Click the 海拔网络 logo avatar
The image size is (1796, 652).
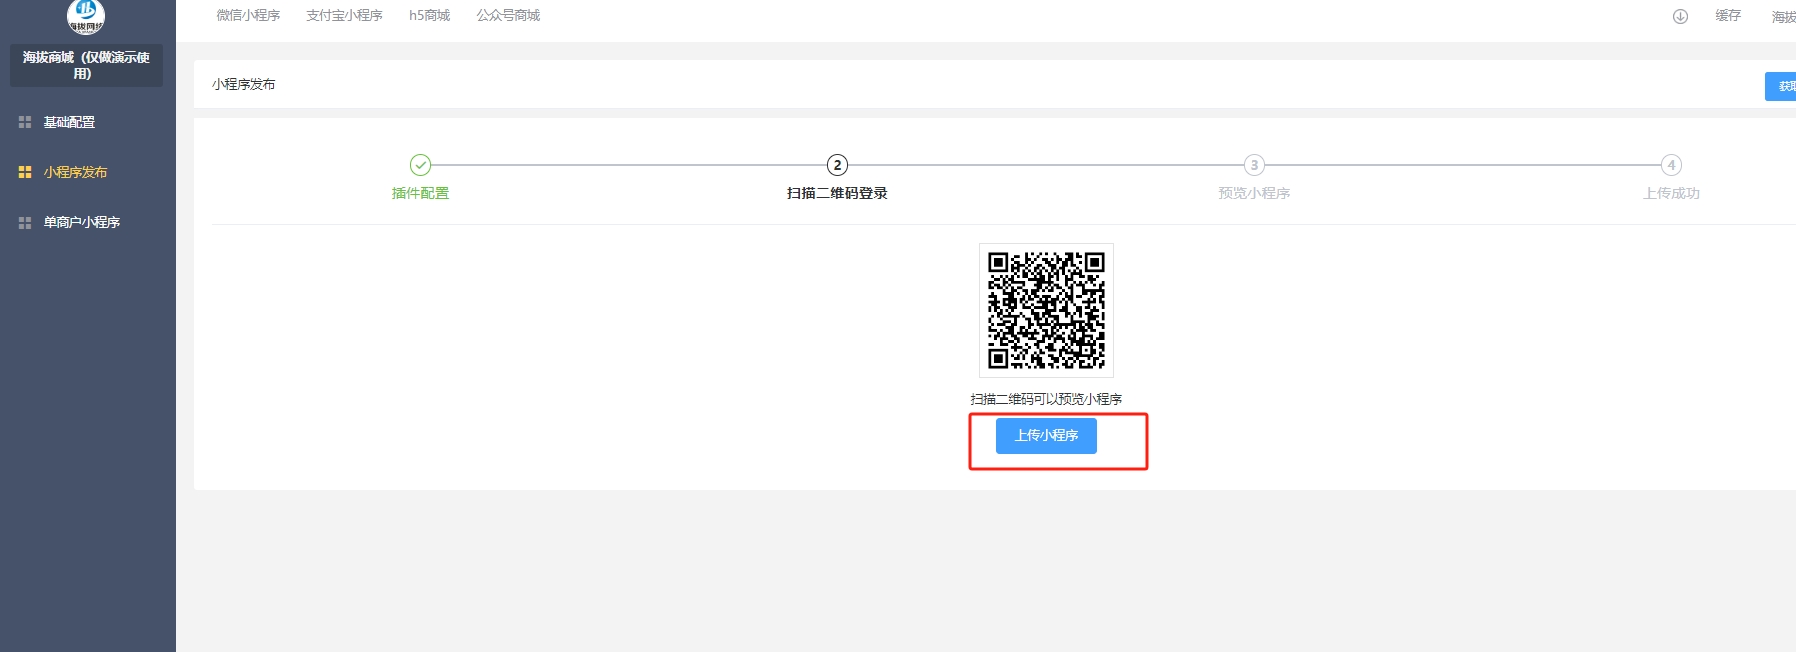86,15
